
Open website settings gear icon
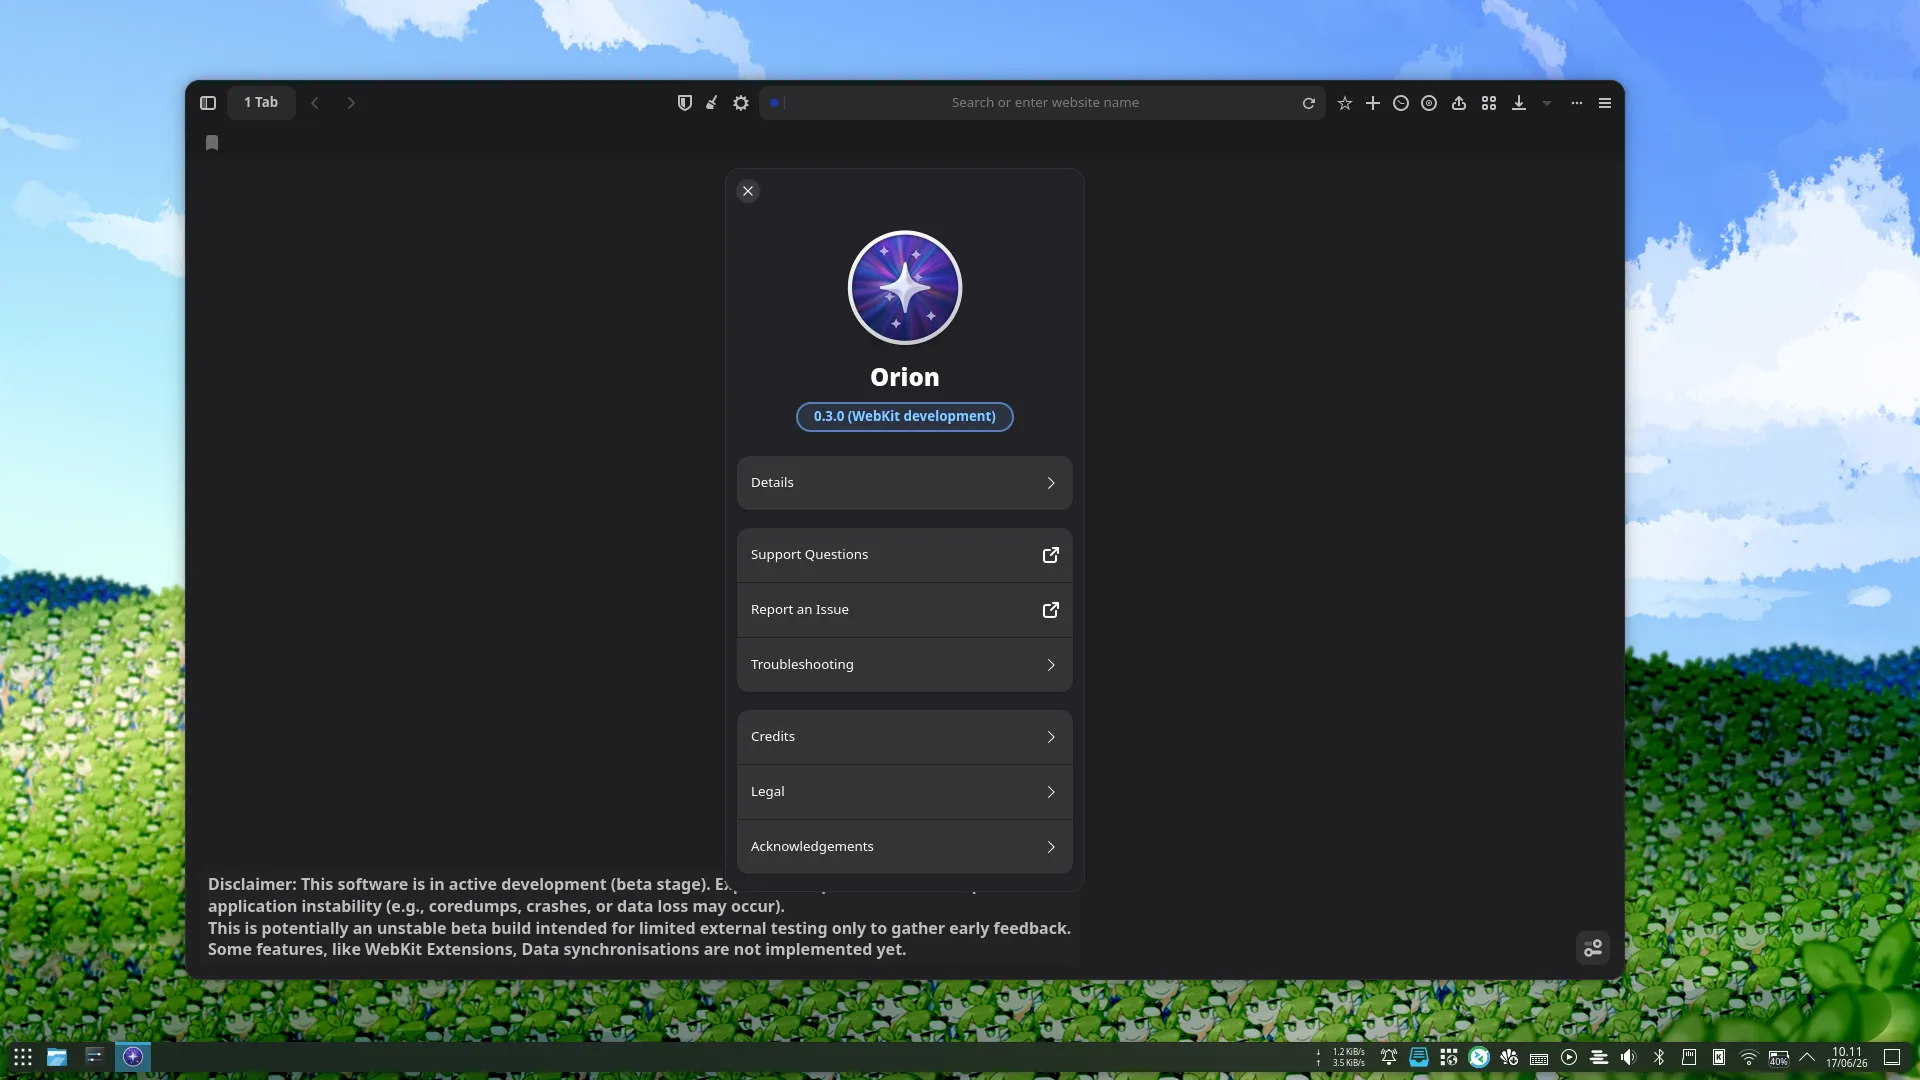741,103
